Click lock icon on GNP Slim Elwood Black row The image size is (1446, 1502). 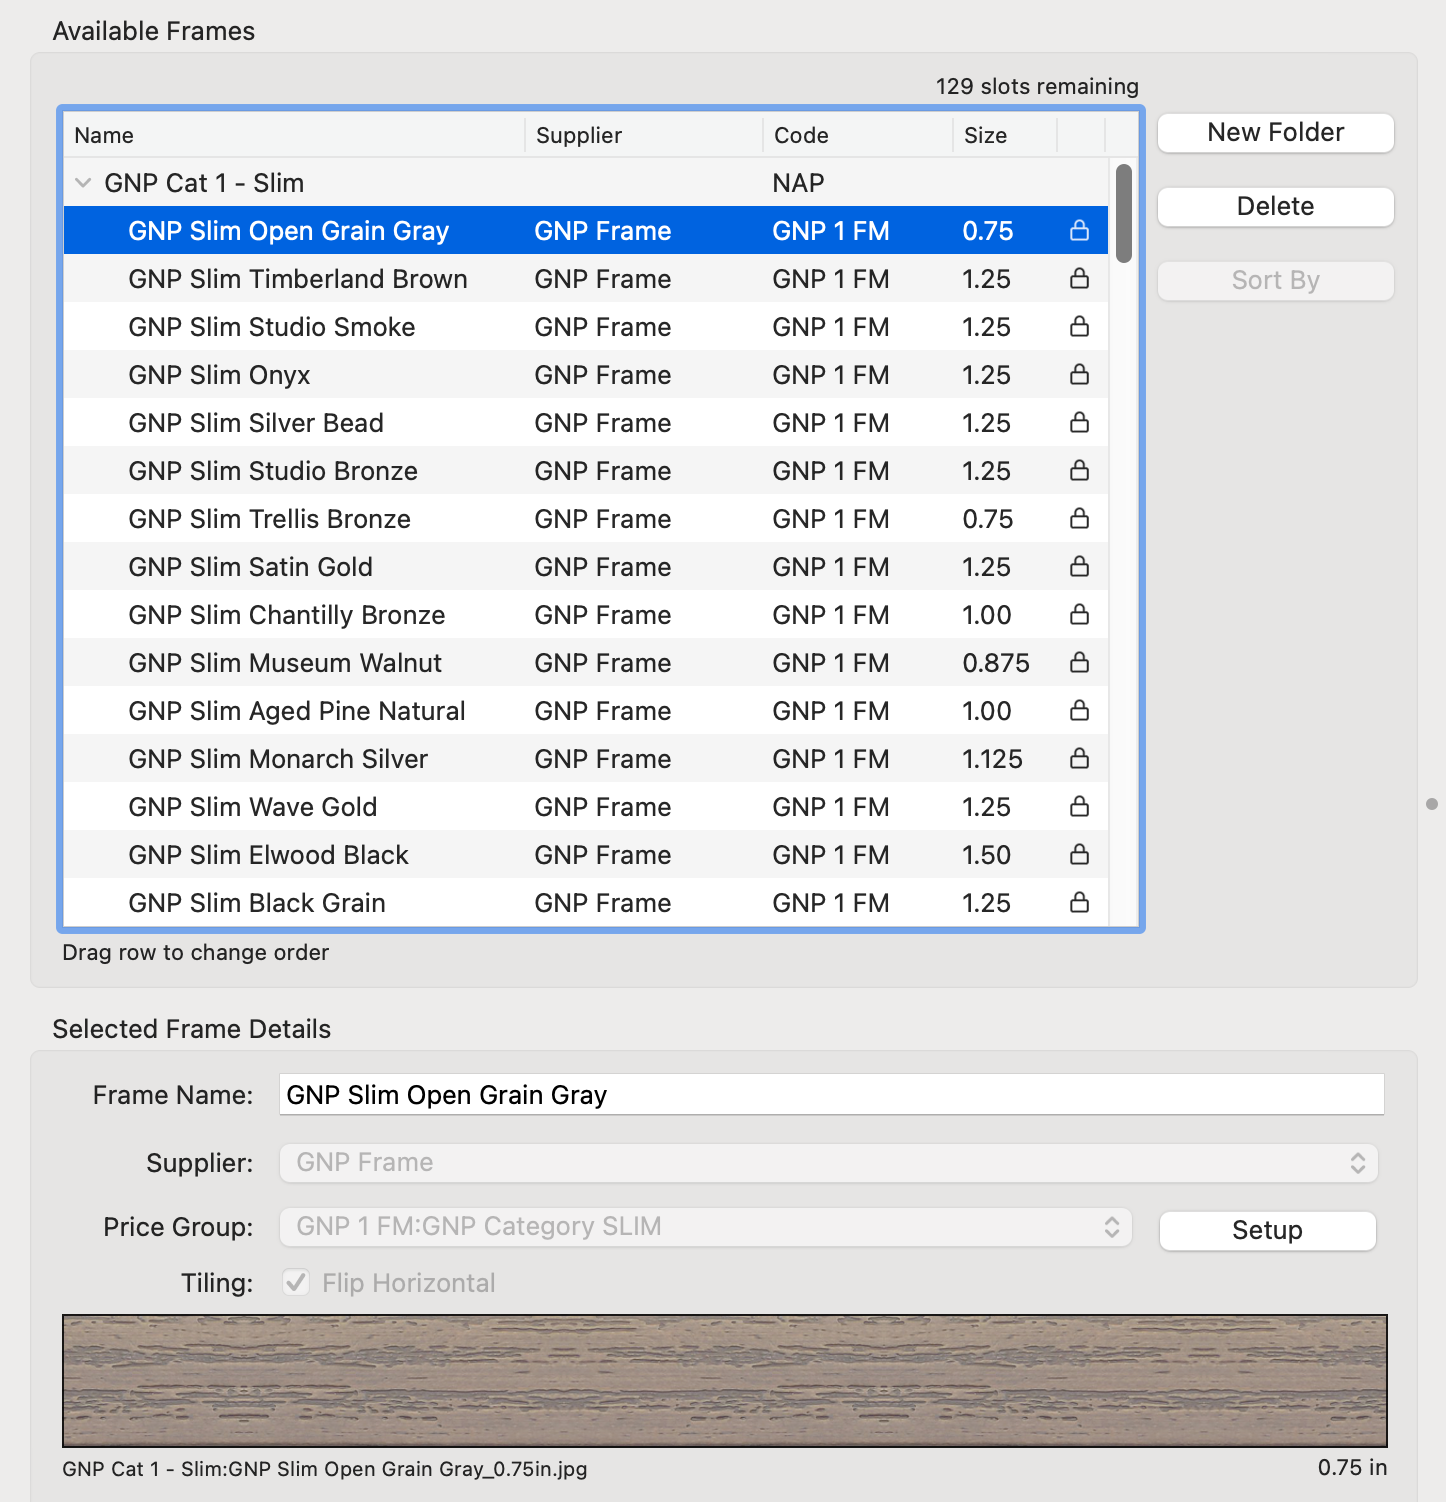(x=1079, y=855)
